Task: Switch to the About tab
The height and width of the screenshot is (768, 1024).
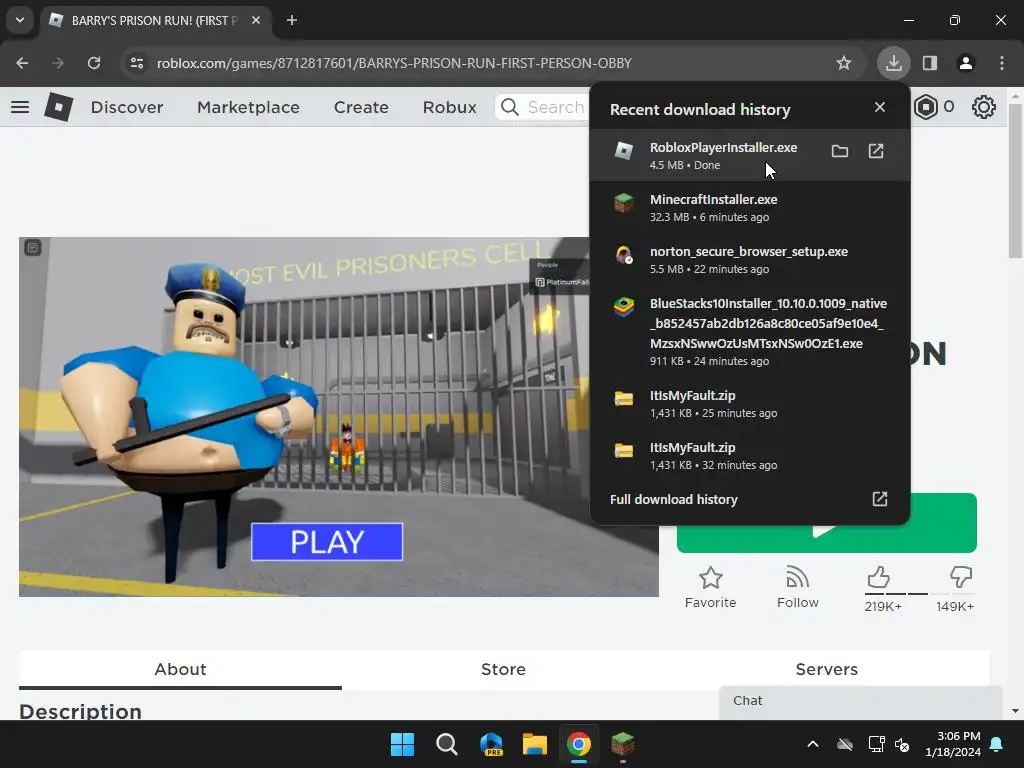Action: click(180, 669)
